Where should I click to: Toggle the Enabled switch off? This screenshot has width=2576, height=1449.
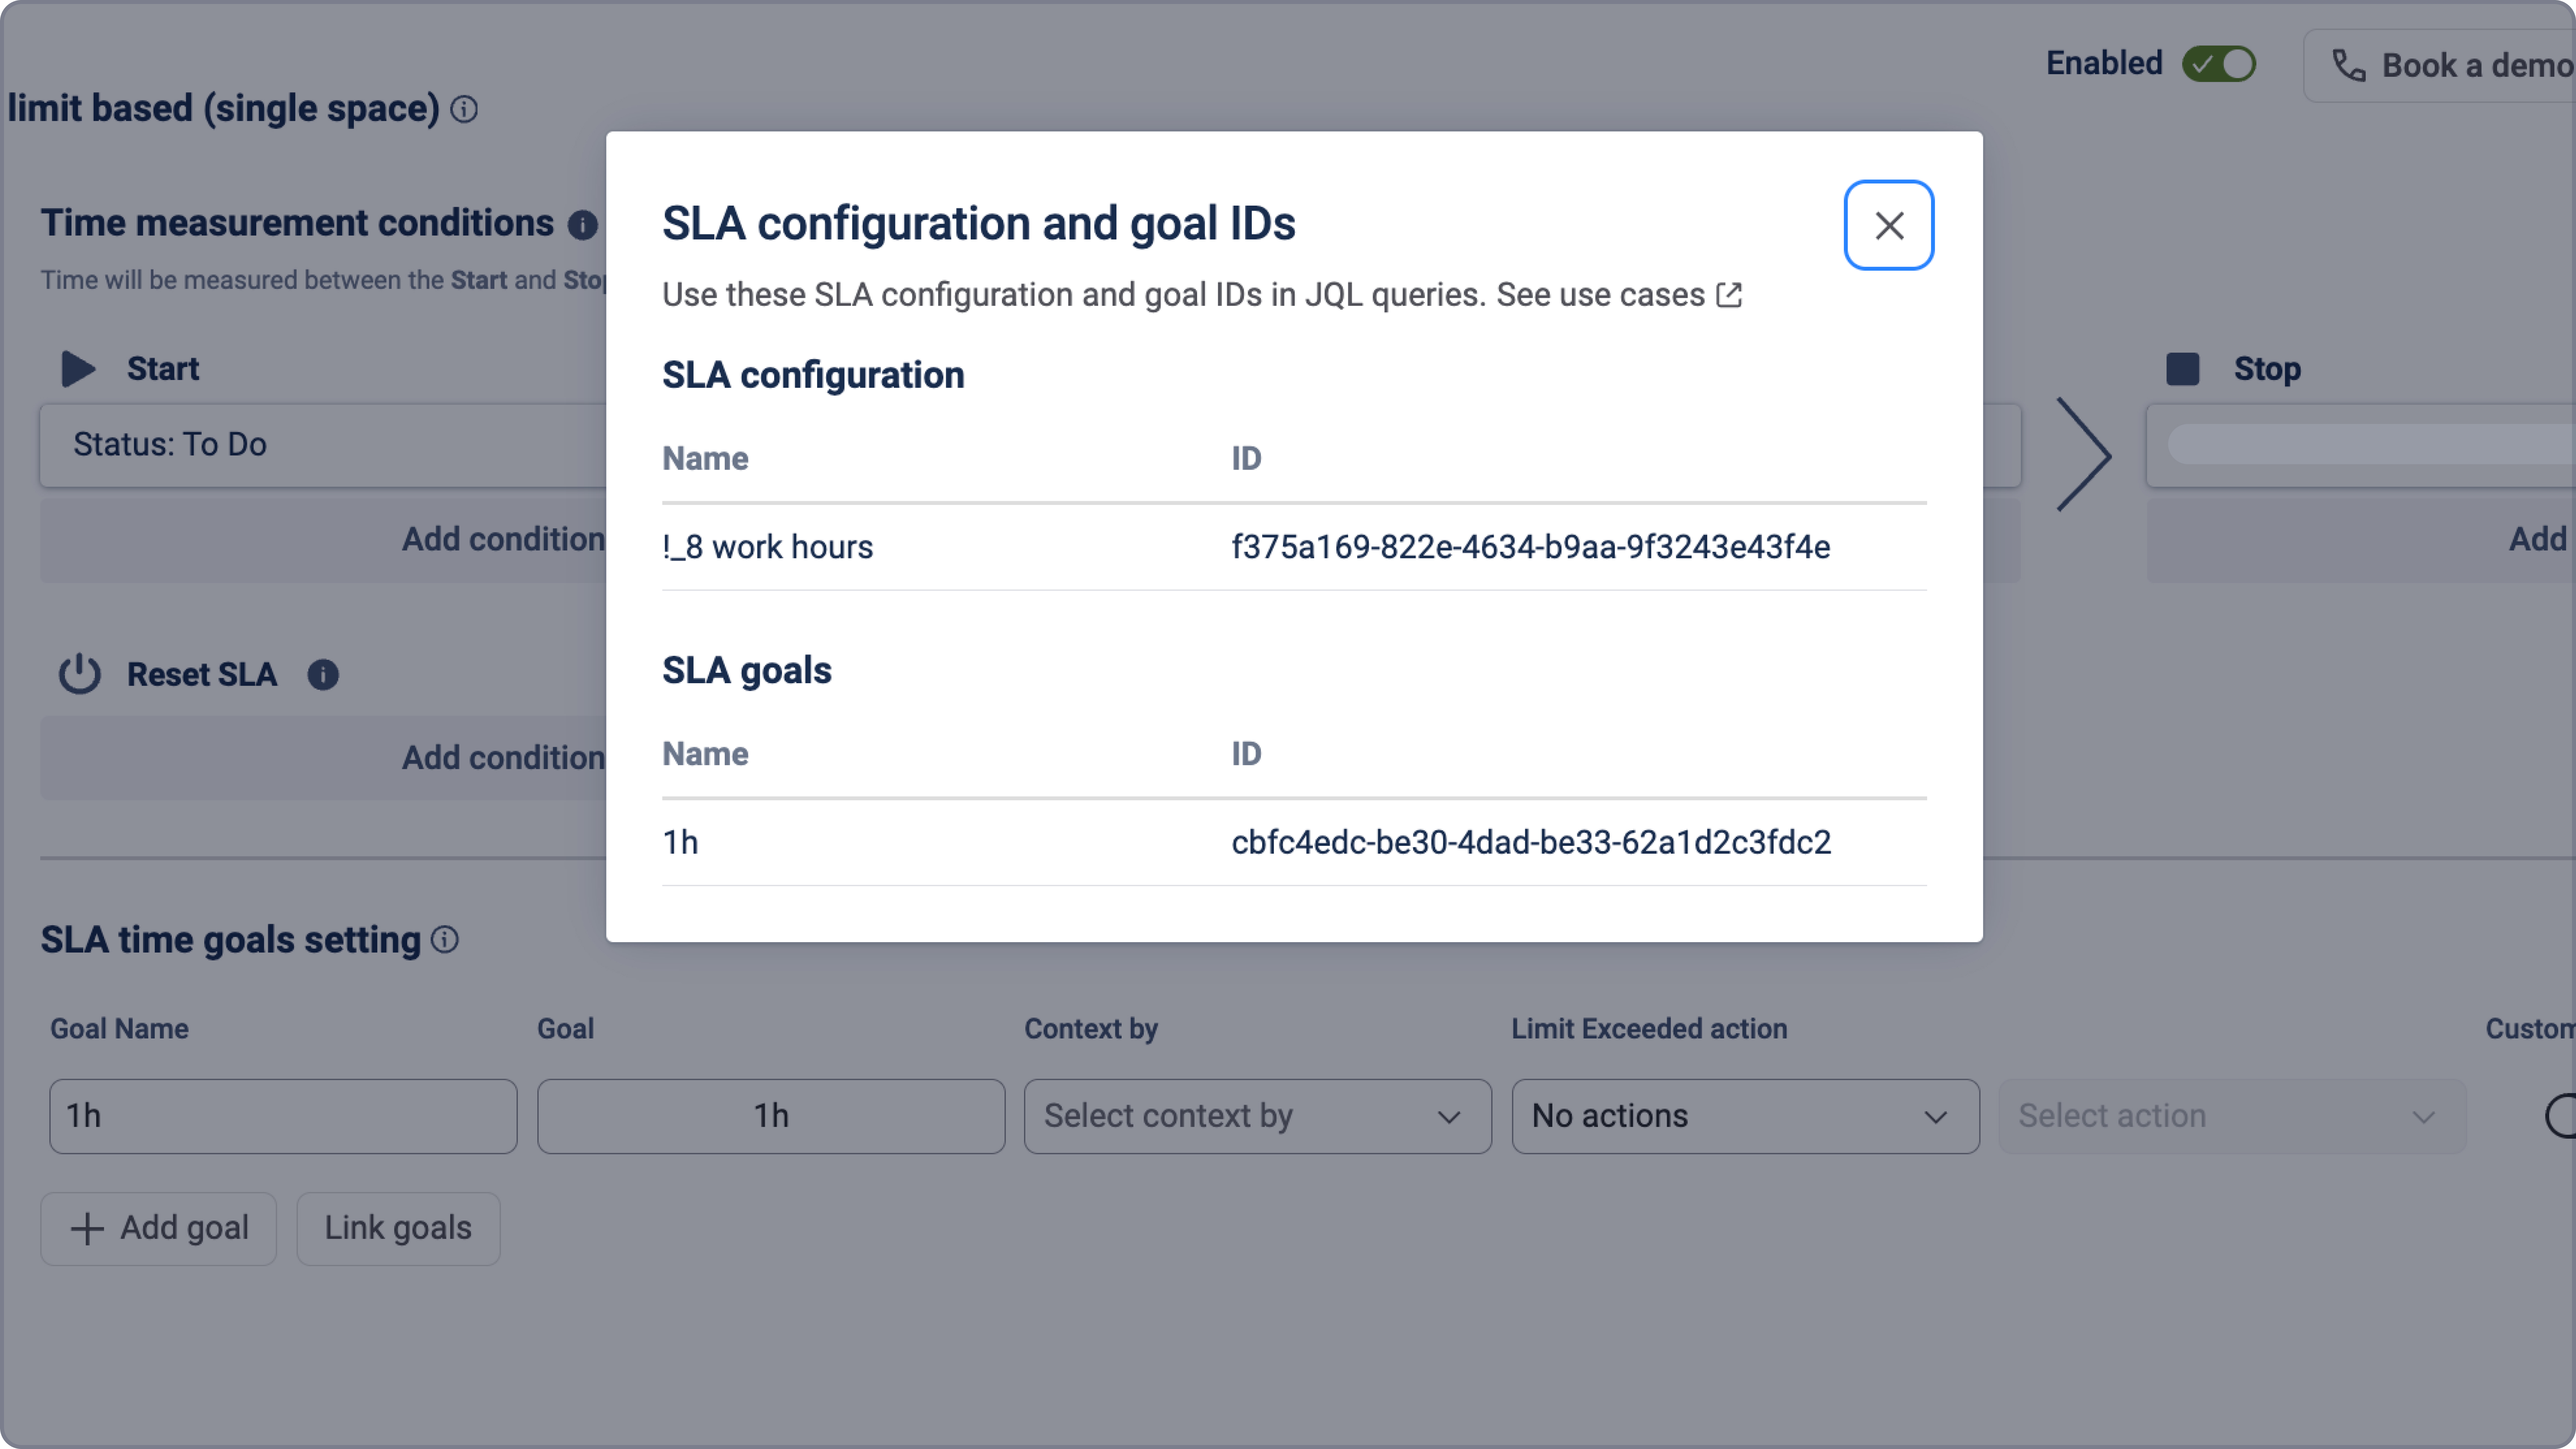pyautogui.click(x=2219, y=64)
